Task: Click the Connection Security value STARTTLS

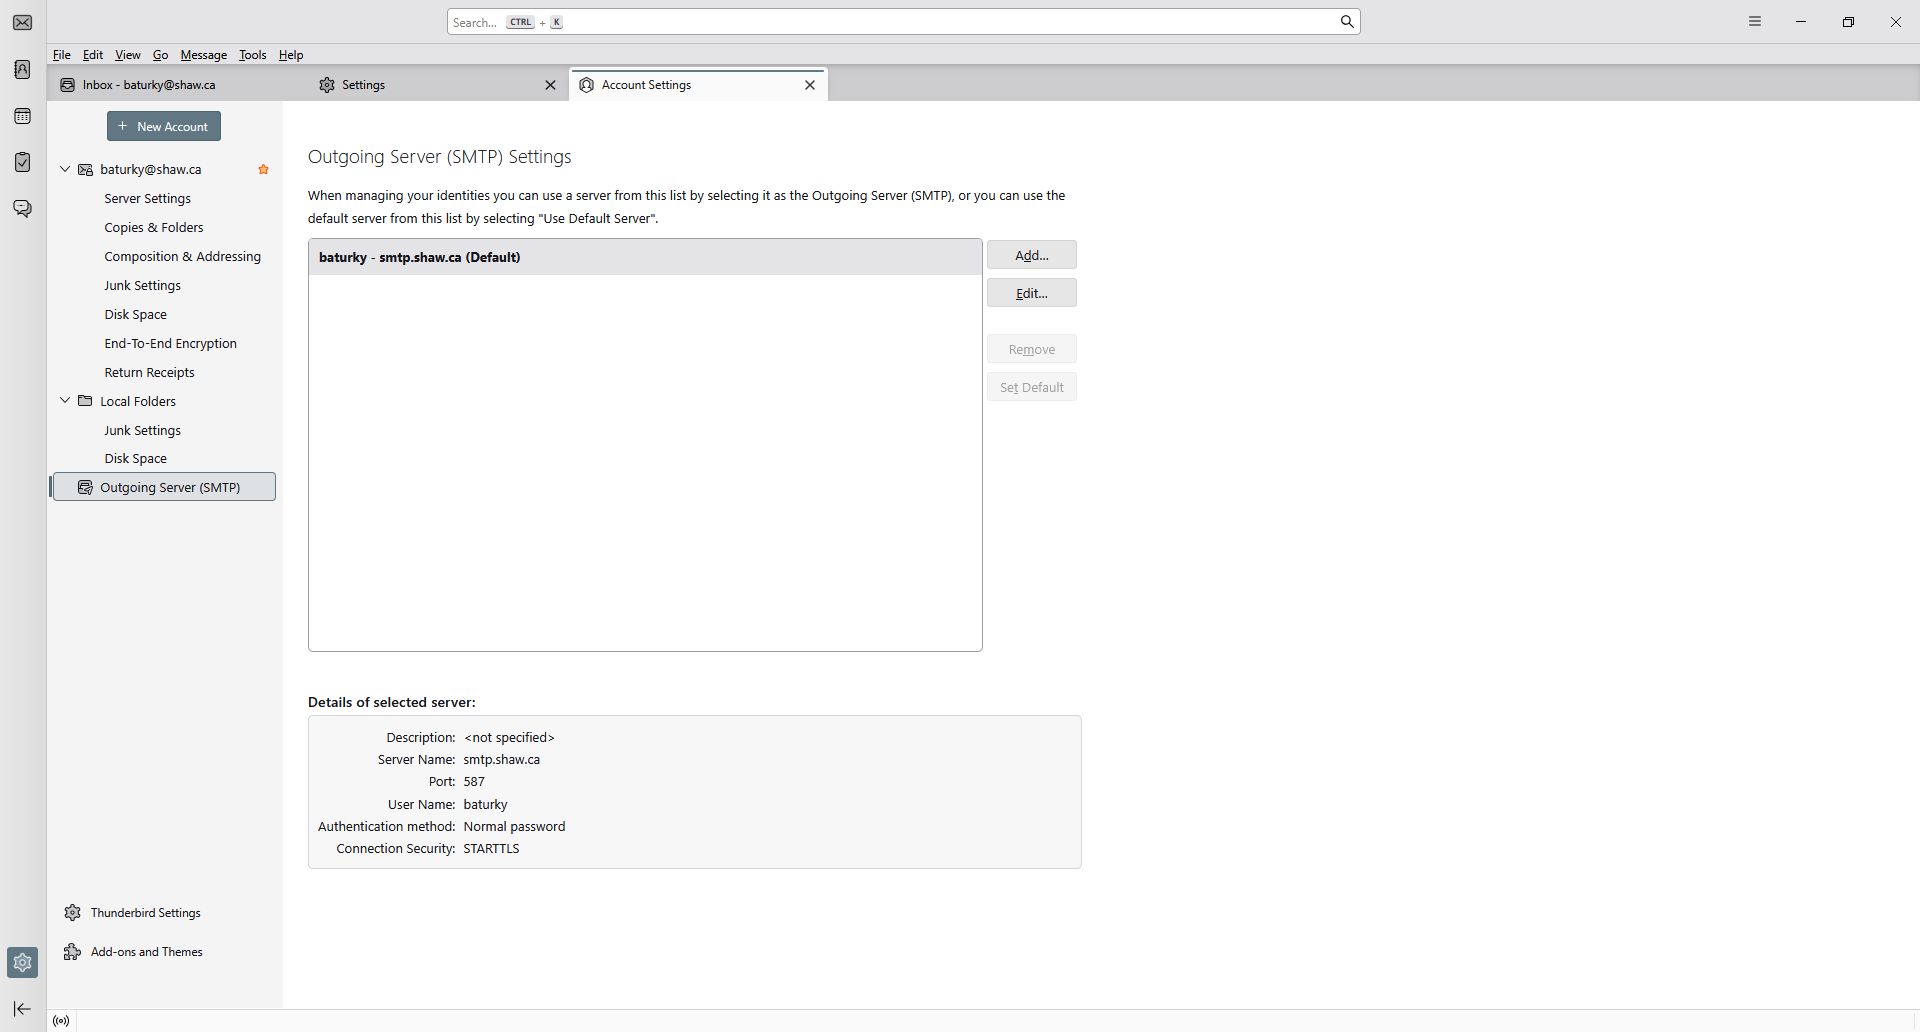Action: (491, 849)
